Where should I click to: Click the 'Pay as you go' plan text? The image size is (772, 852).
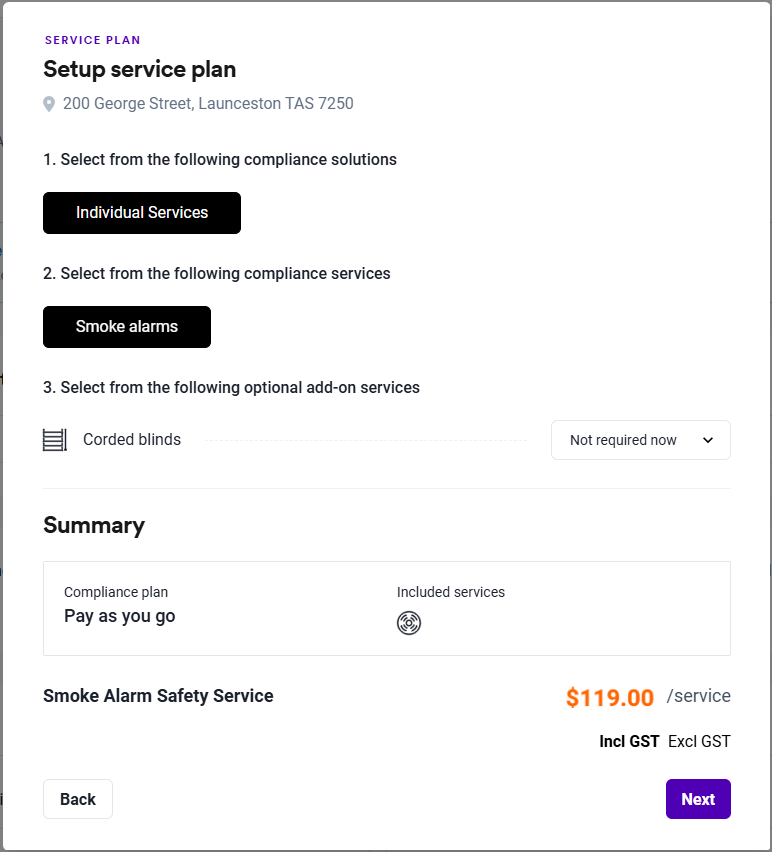pos(120,616)
